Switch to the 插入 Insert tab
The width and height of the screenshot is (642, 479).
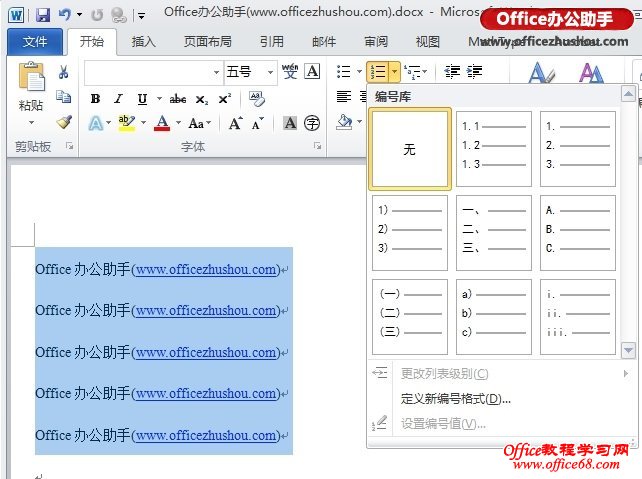point(143,42)
